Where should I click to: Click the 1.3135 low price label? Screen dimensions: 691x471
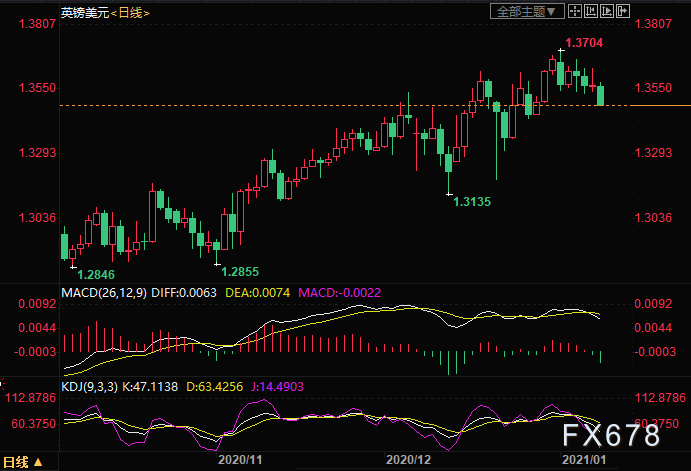coord(472,202)
